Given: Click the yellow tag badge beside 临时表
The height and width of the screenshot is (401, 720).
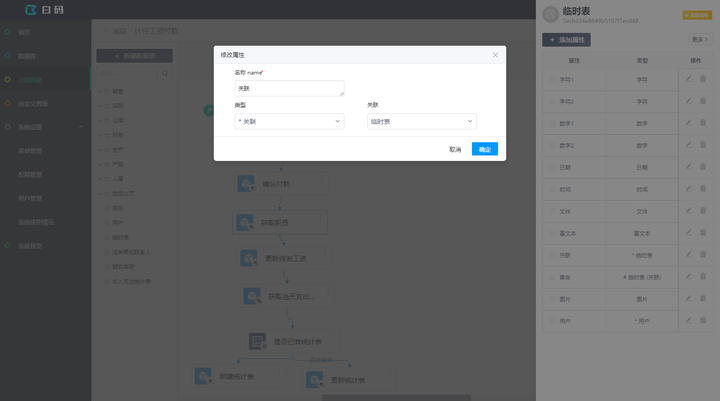Looking at the screenshot, I should point(697,15).
